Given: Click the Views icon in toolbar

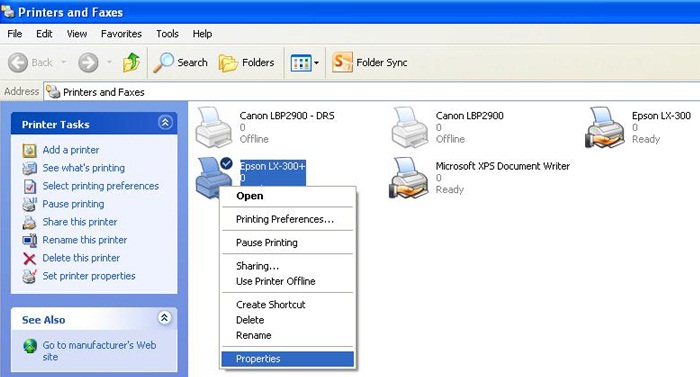Looking at the screenshot, I should point(300,63).
